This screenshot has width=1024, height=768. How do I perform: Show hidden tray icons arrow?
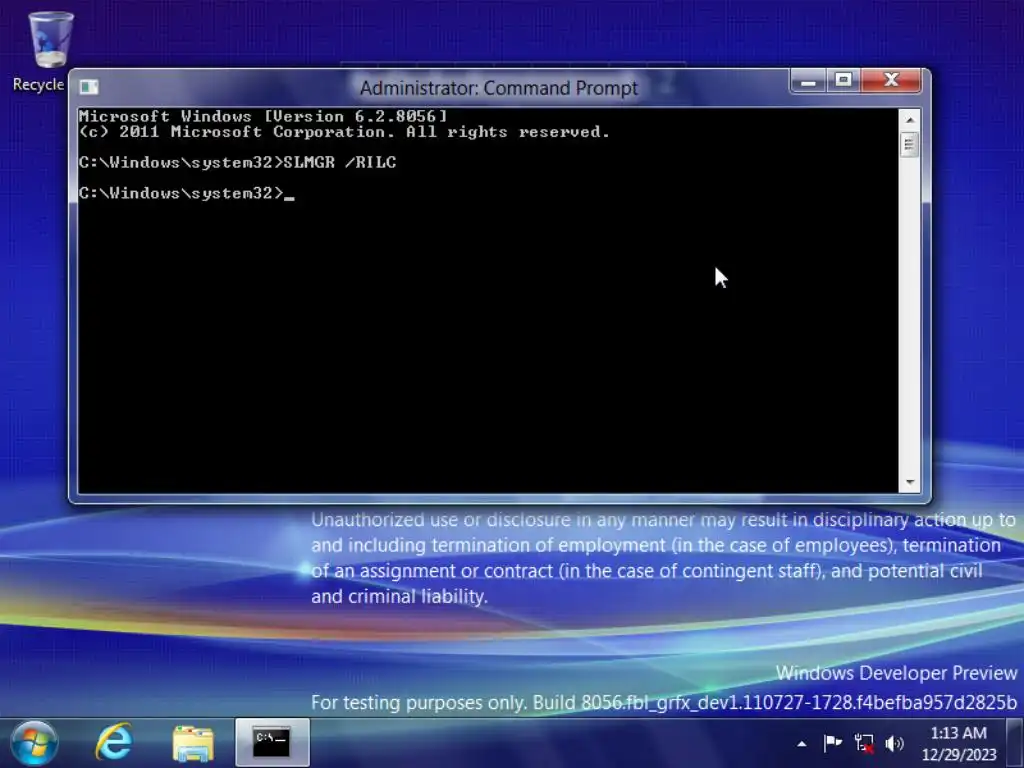coord(801,744)
